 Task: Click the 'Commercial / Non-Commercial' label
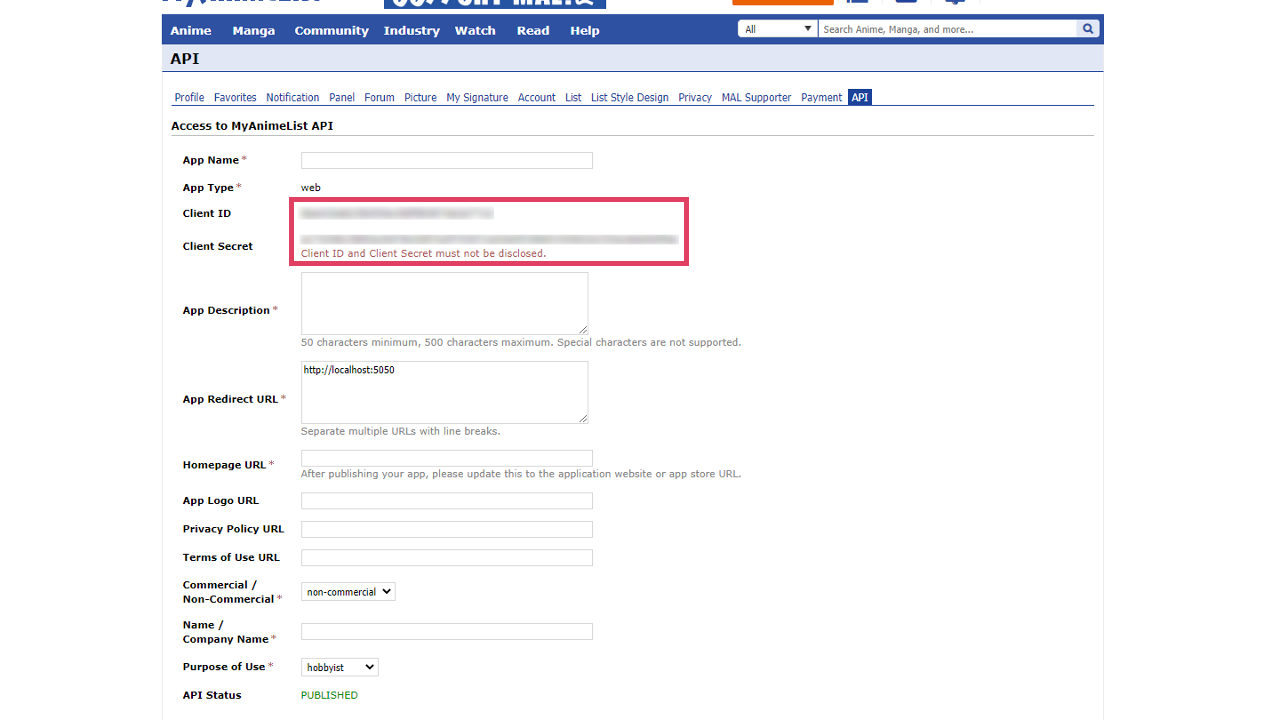point(228,592)
